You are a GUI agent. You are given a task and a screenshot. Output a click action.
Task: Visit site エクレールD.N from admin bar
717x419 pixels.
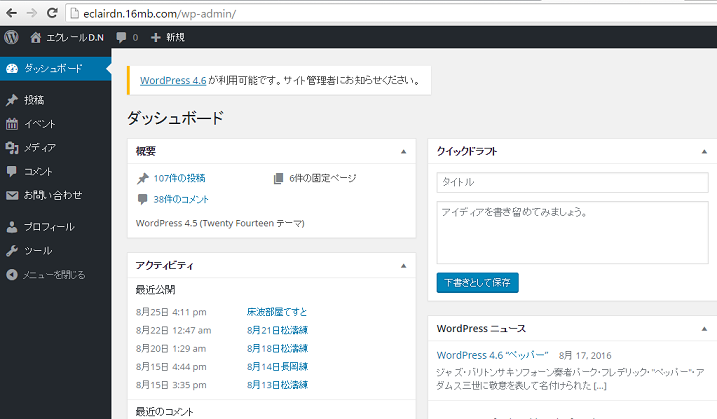click(x=67, y=38)
